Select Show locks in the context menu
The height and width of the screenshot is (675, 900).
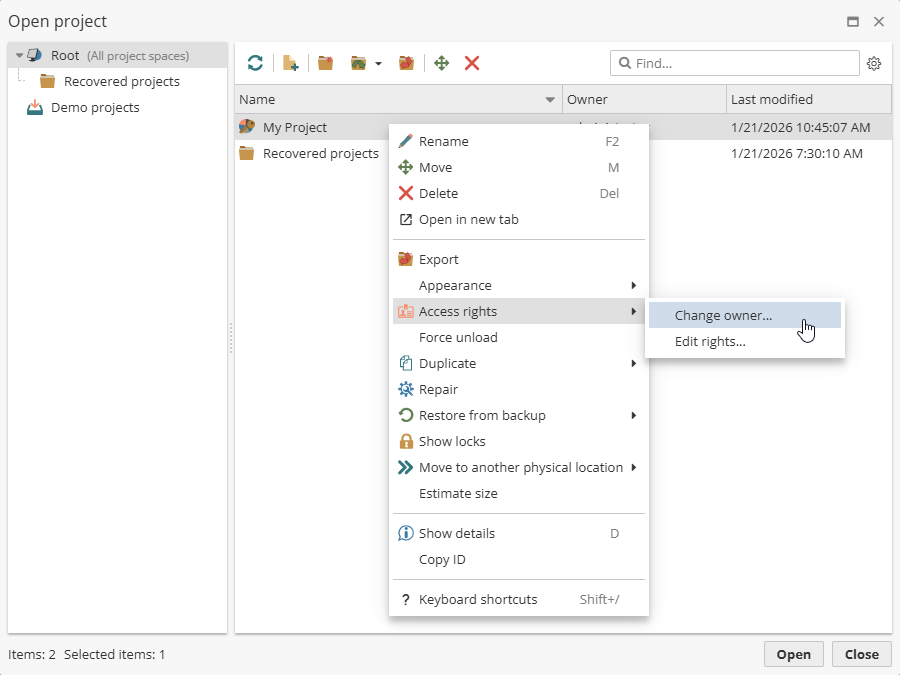tap(452, 441)
